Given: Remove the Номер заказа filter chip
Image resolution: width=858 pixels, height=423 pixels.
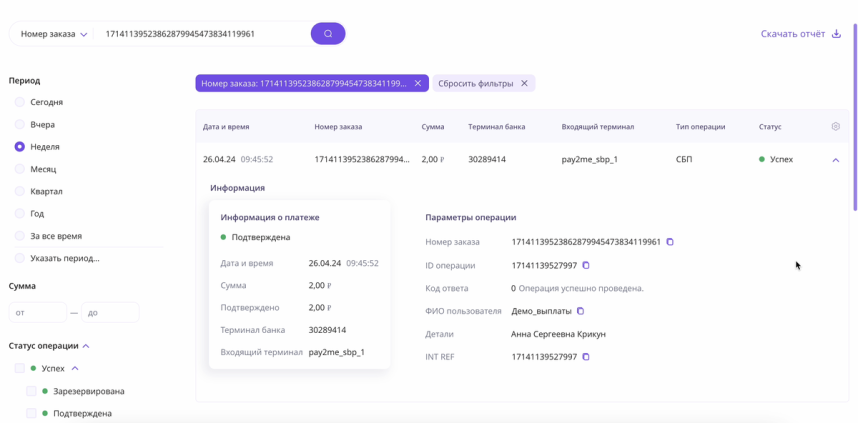Looking at the screenshot, I should point(418,84).
